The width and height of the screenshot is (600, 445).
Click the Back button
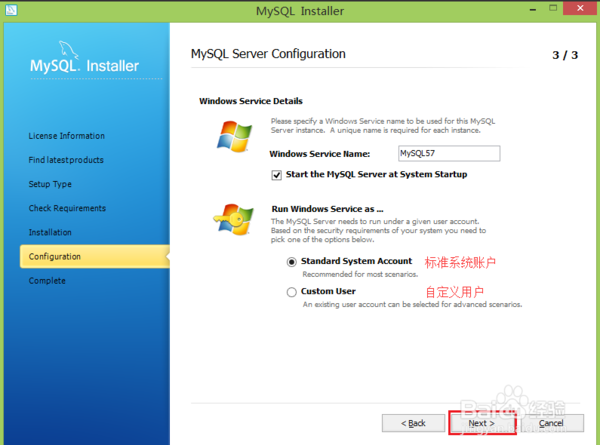(x=413, y=423)
